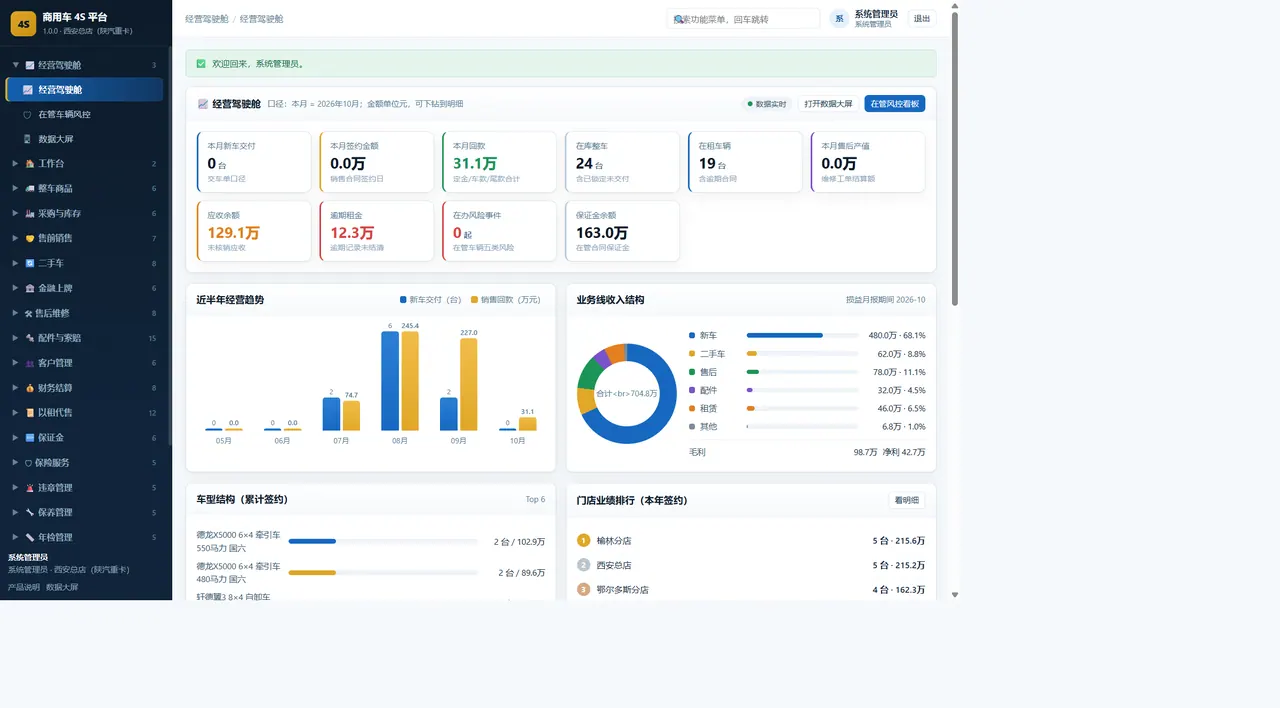
Task: Open the 本月回款 31.1万 KPI card
Action: pyautogui.click(x=499, y=162)
